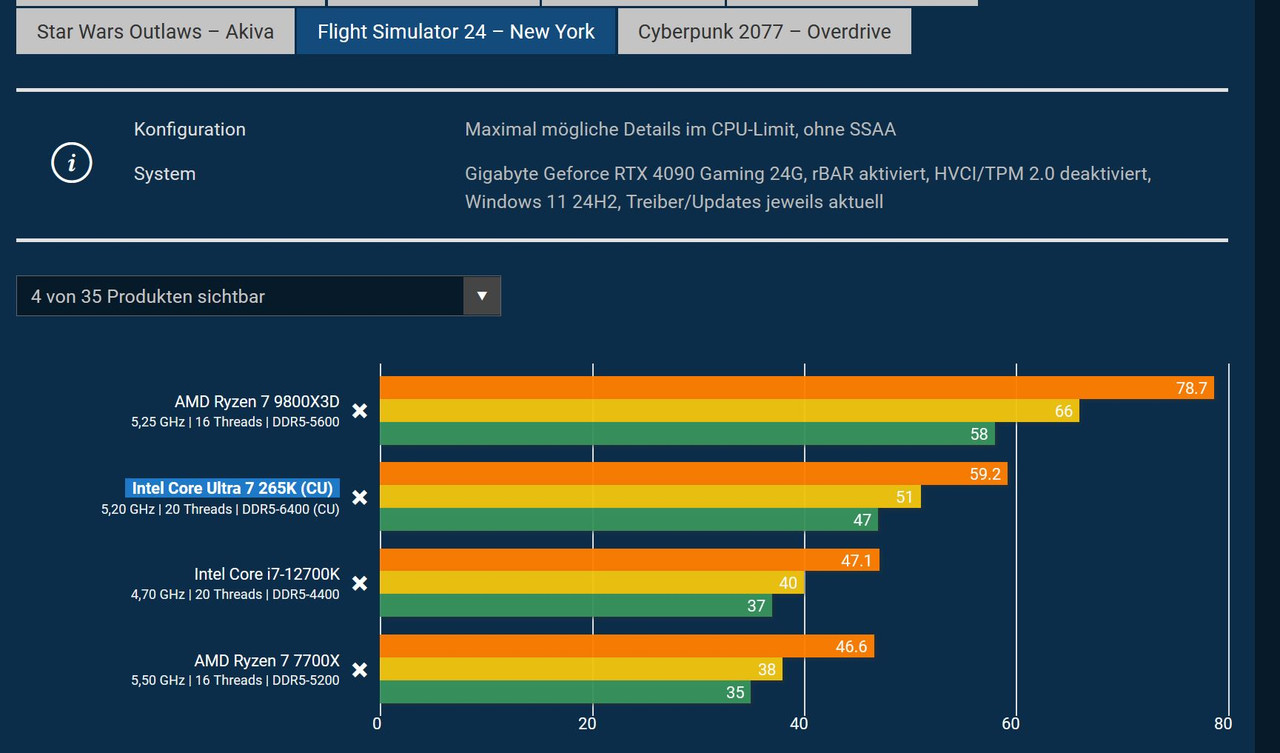The image size is (1280, 753).
Task: Hide Intel Core i7-12700K via its X icon
Action: [x=359, y=583]
